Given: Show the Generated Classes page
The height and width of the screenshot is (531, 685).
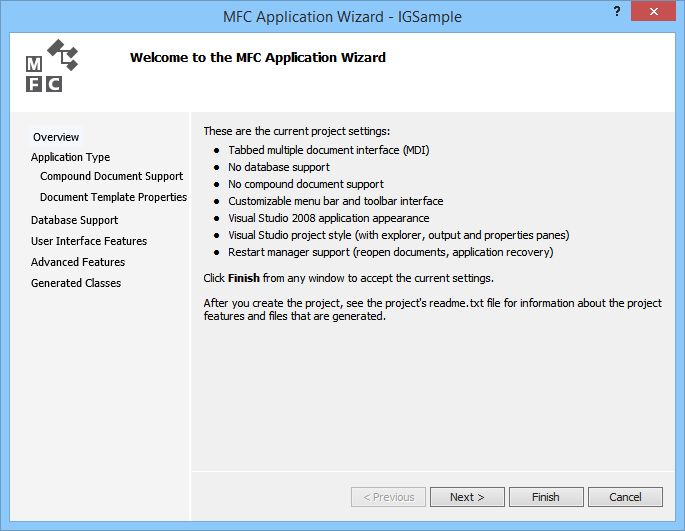Looking at the screenshot, I should (76, 283).
